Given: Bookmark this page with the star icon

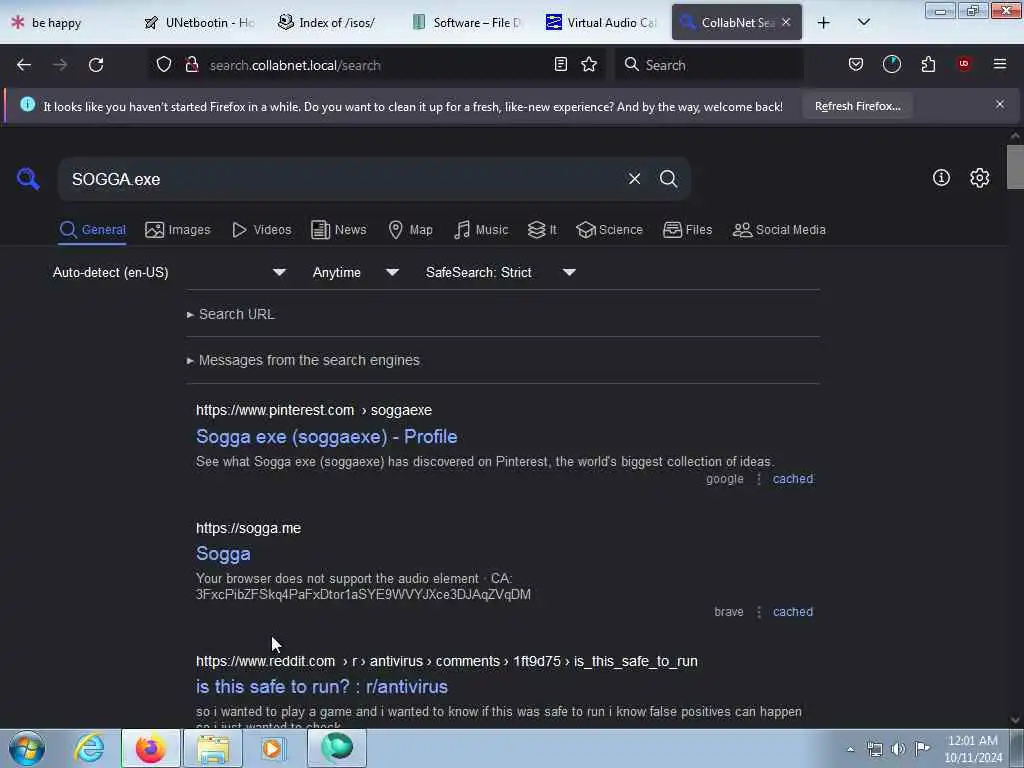Looking at the screenshot, I should pos(589,64).
